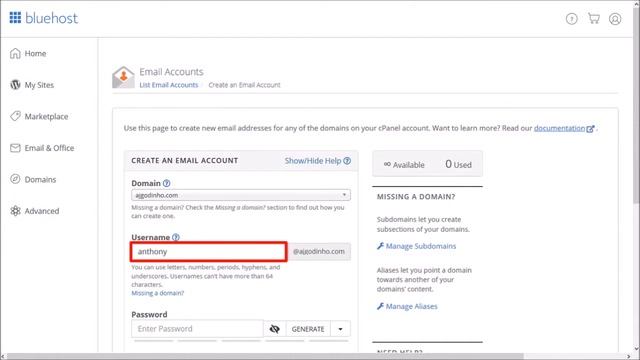Click the gear icon beside Advanced
Screen dimensions: 640x360
[15, 211]
